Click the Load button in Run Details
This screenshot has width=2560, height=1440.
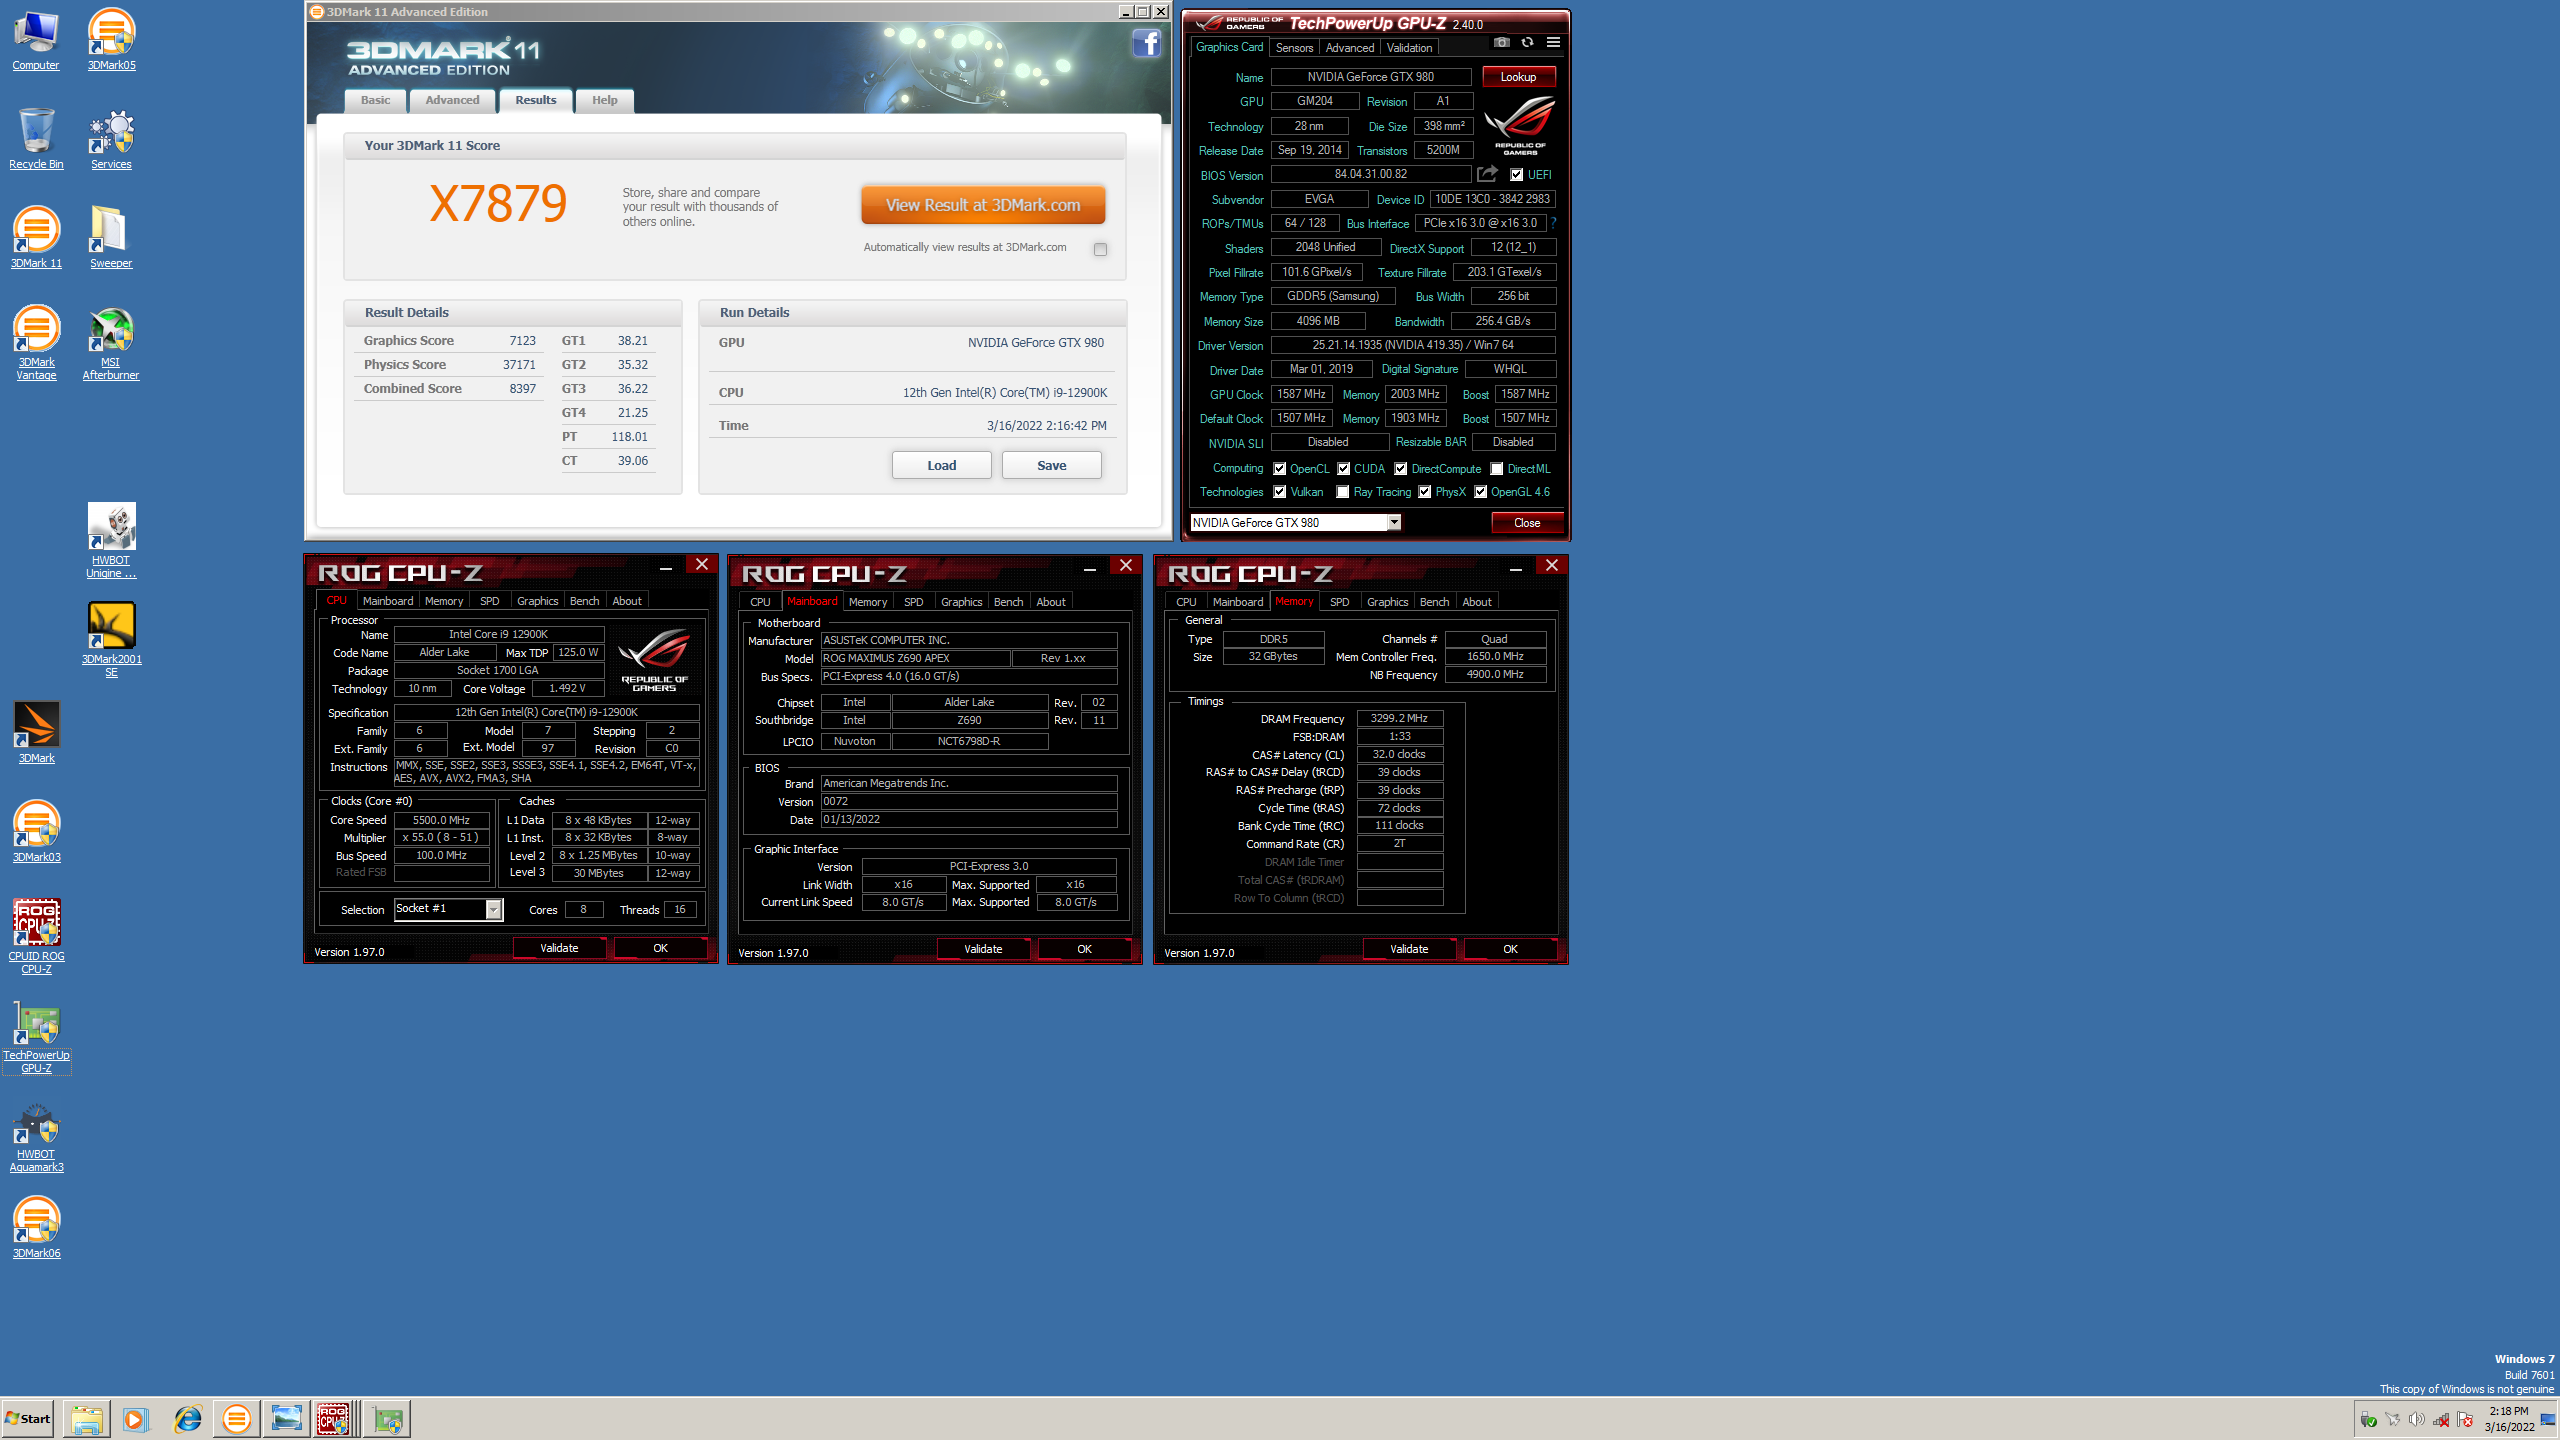pos(941,465)
